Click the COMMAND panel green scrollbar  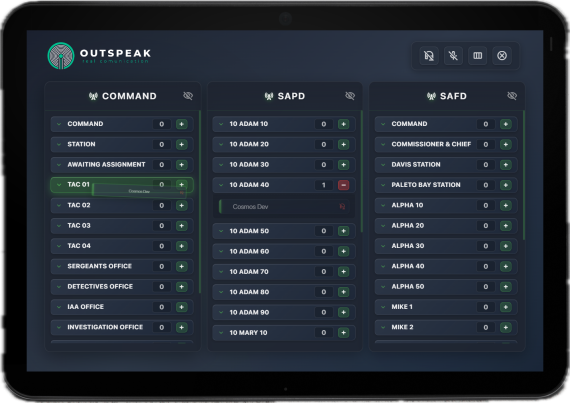click(x=200, y=202)
